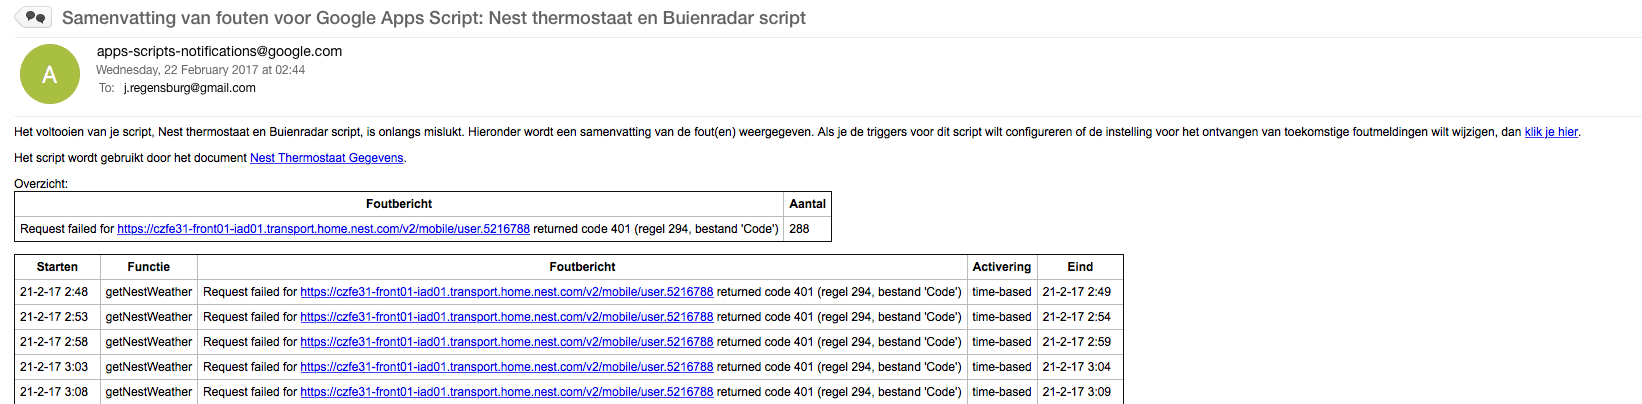The image size is (1642, 404).
Task: Open the failed request URL in 2:48 row
Action: click(x=506, y=292)
